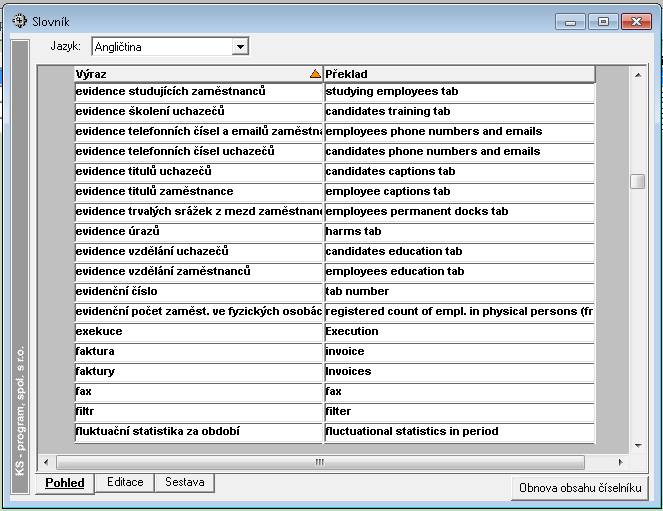Select the 'filtr' cell

click(x=198, y=412)
